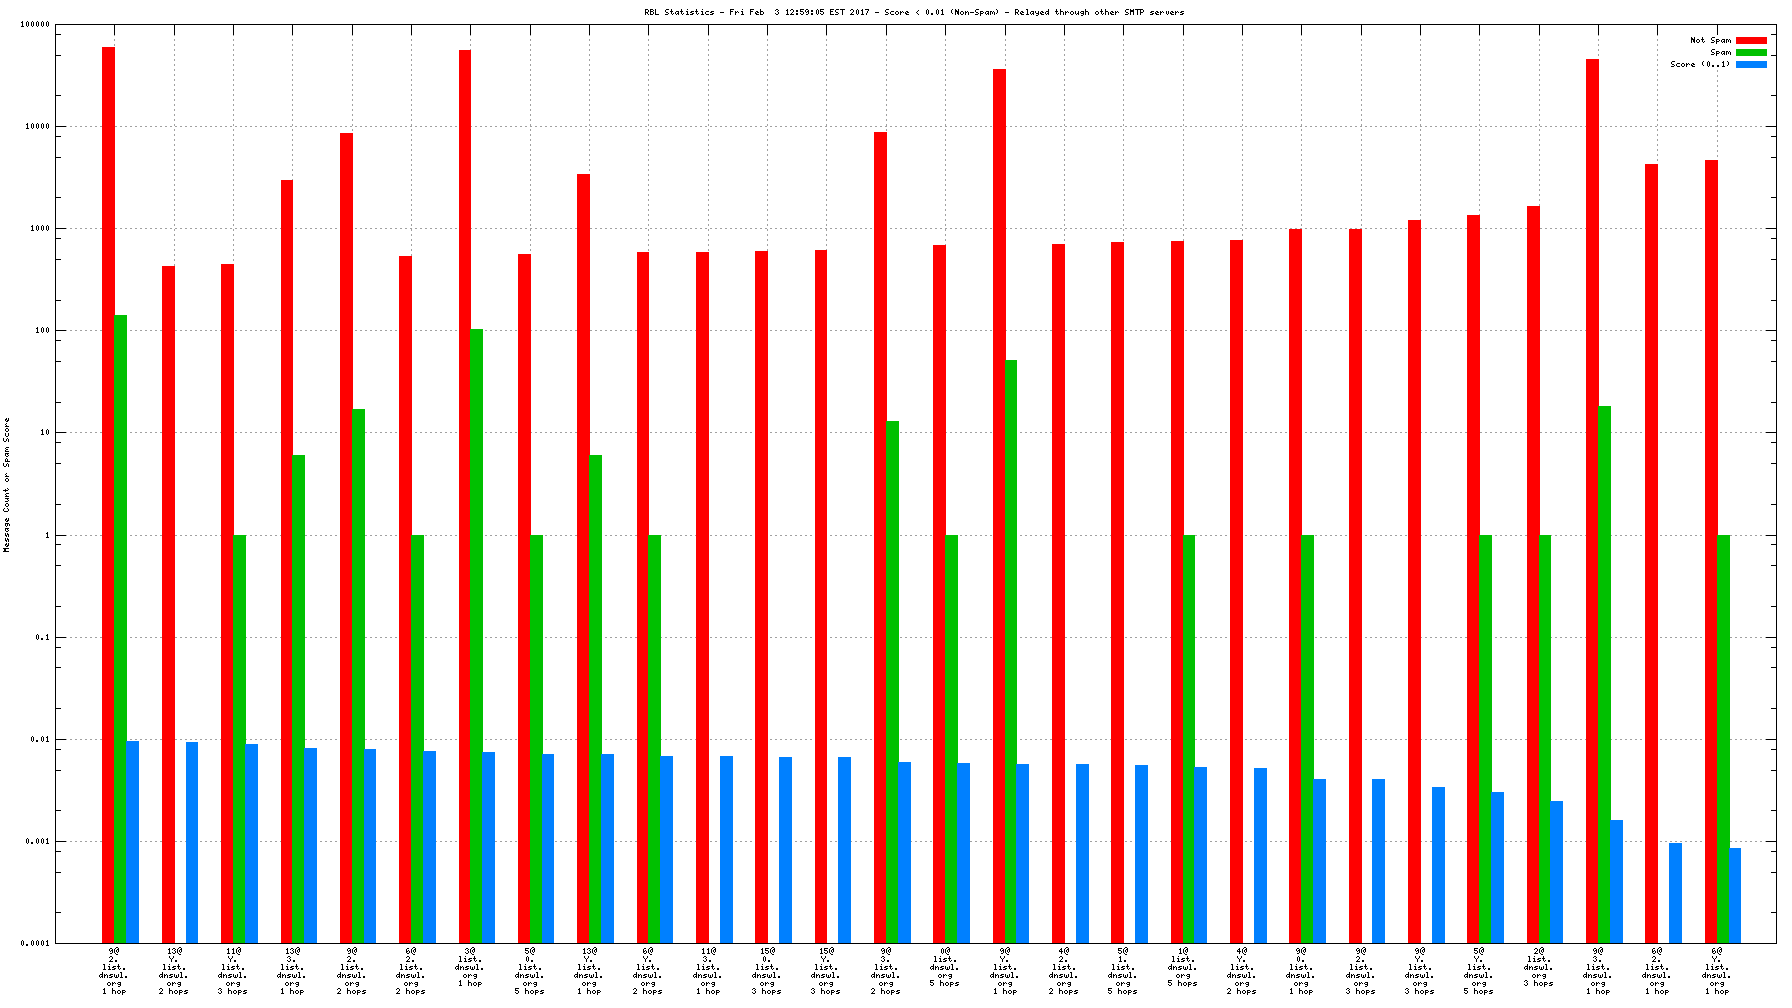
Task: Click the red Not Spam legend swatch
Action: 1751,41
